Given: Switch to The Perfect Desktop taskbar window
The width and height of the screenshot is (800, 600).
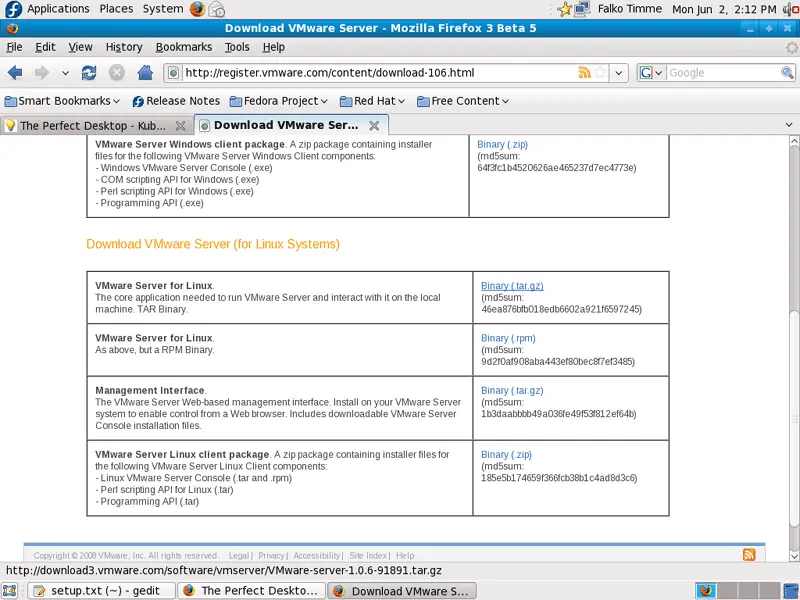Looking at the screenshot, I should 252,591.
